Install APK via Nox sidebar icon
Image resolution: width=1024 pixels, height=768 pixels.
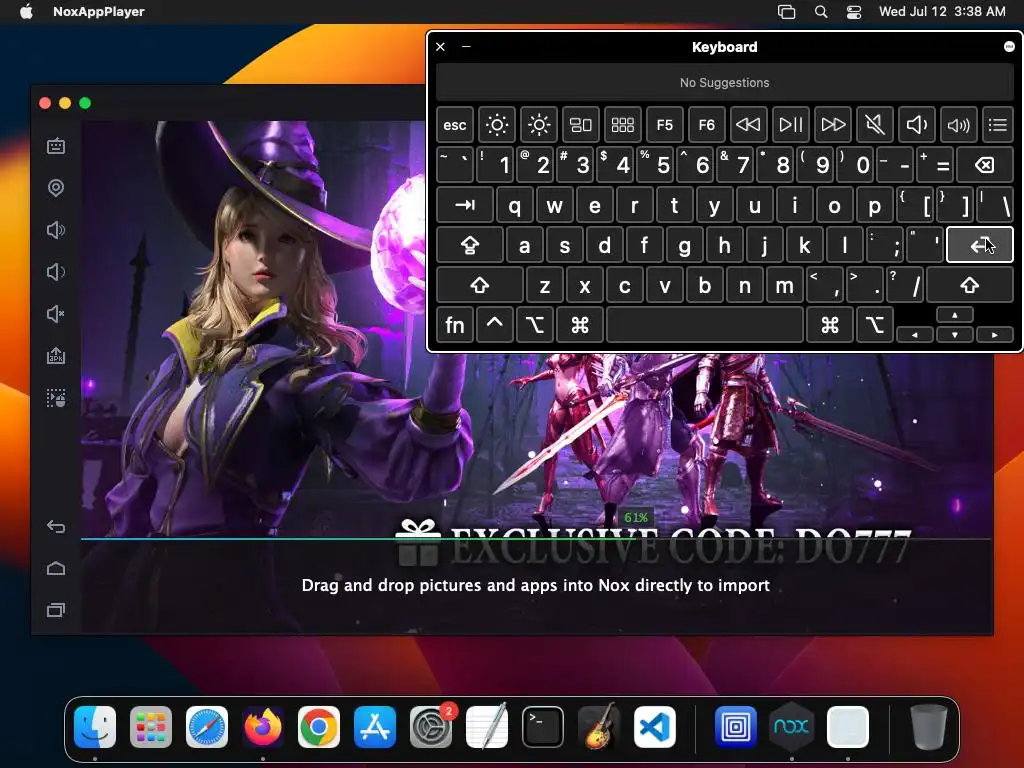coord(56,356)
